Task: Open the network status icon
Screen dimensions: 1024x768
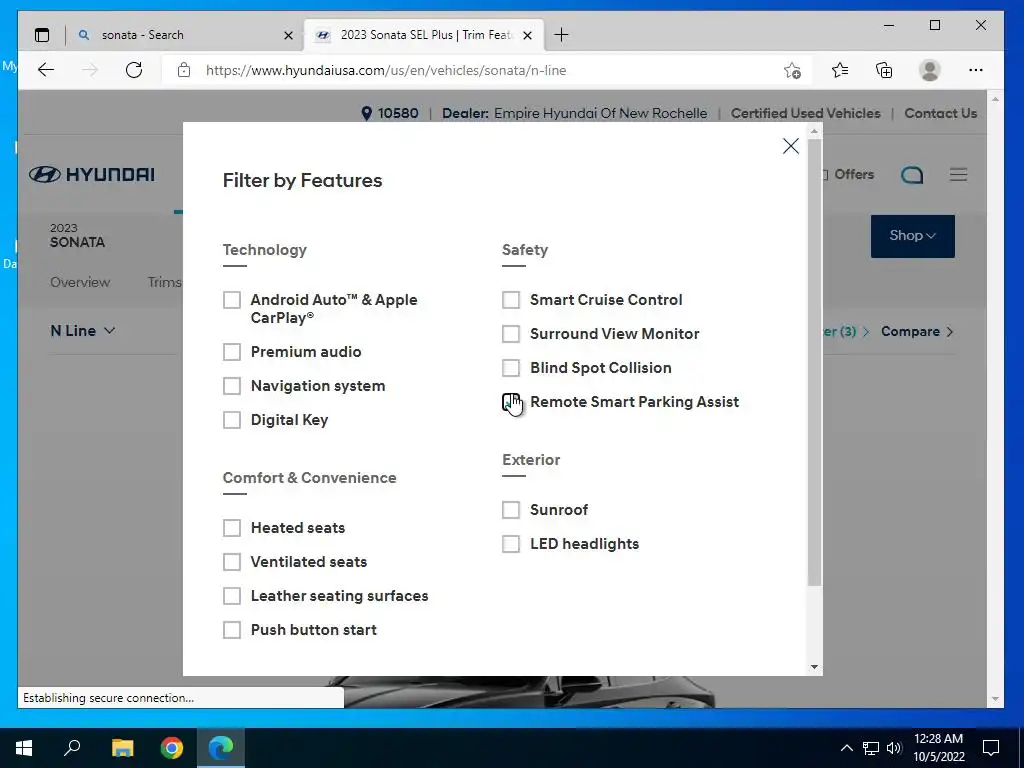Action: pos(871,748)
